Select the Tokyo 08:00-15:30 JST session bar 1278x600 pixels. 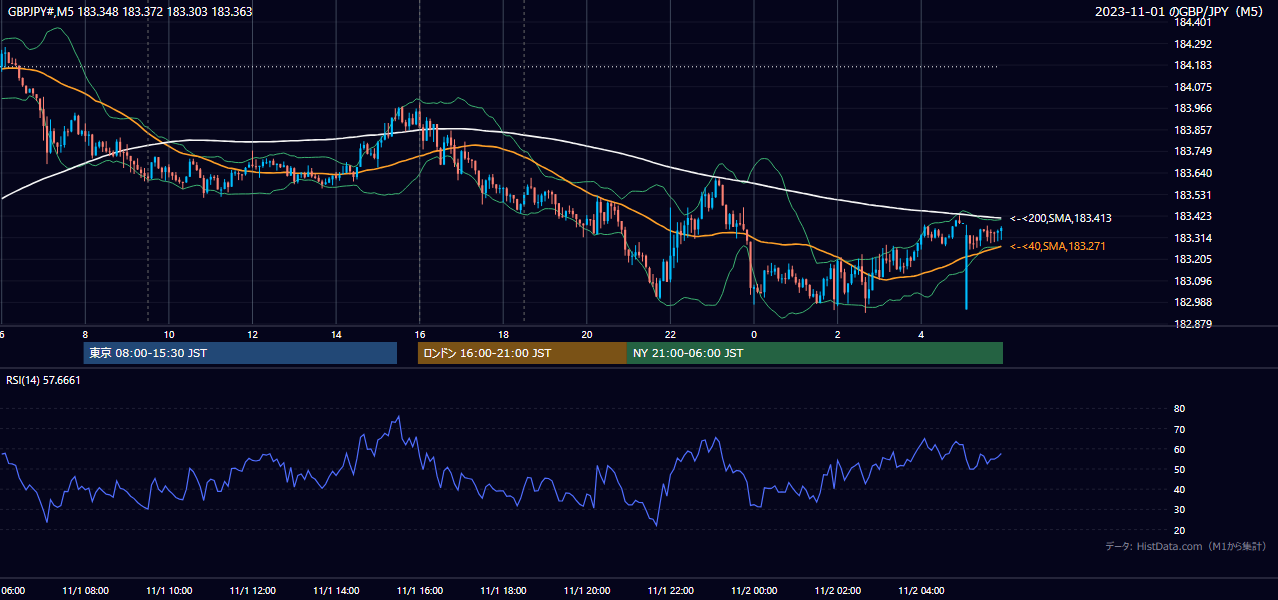240,353
